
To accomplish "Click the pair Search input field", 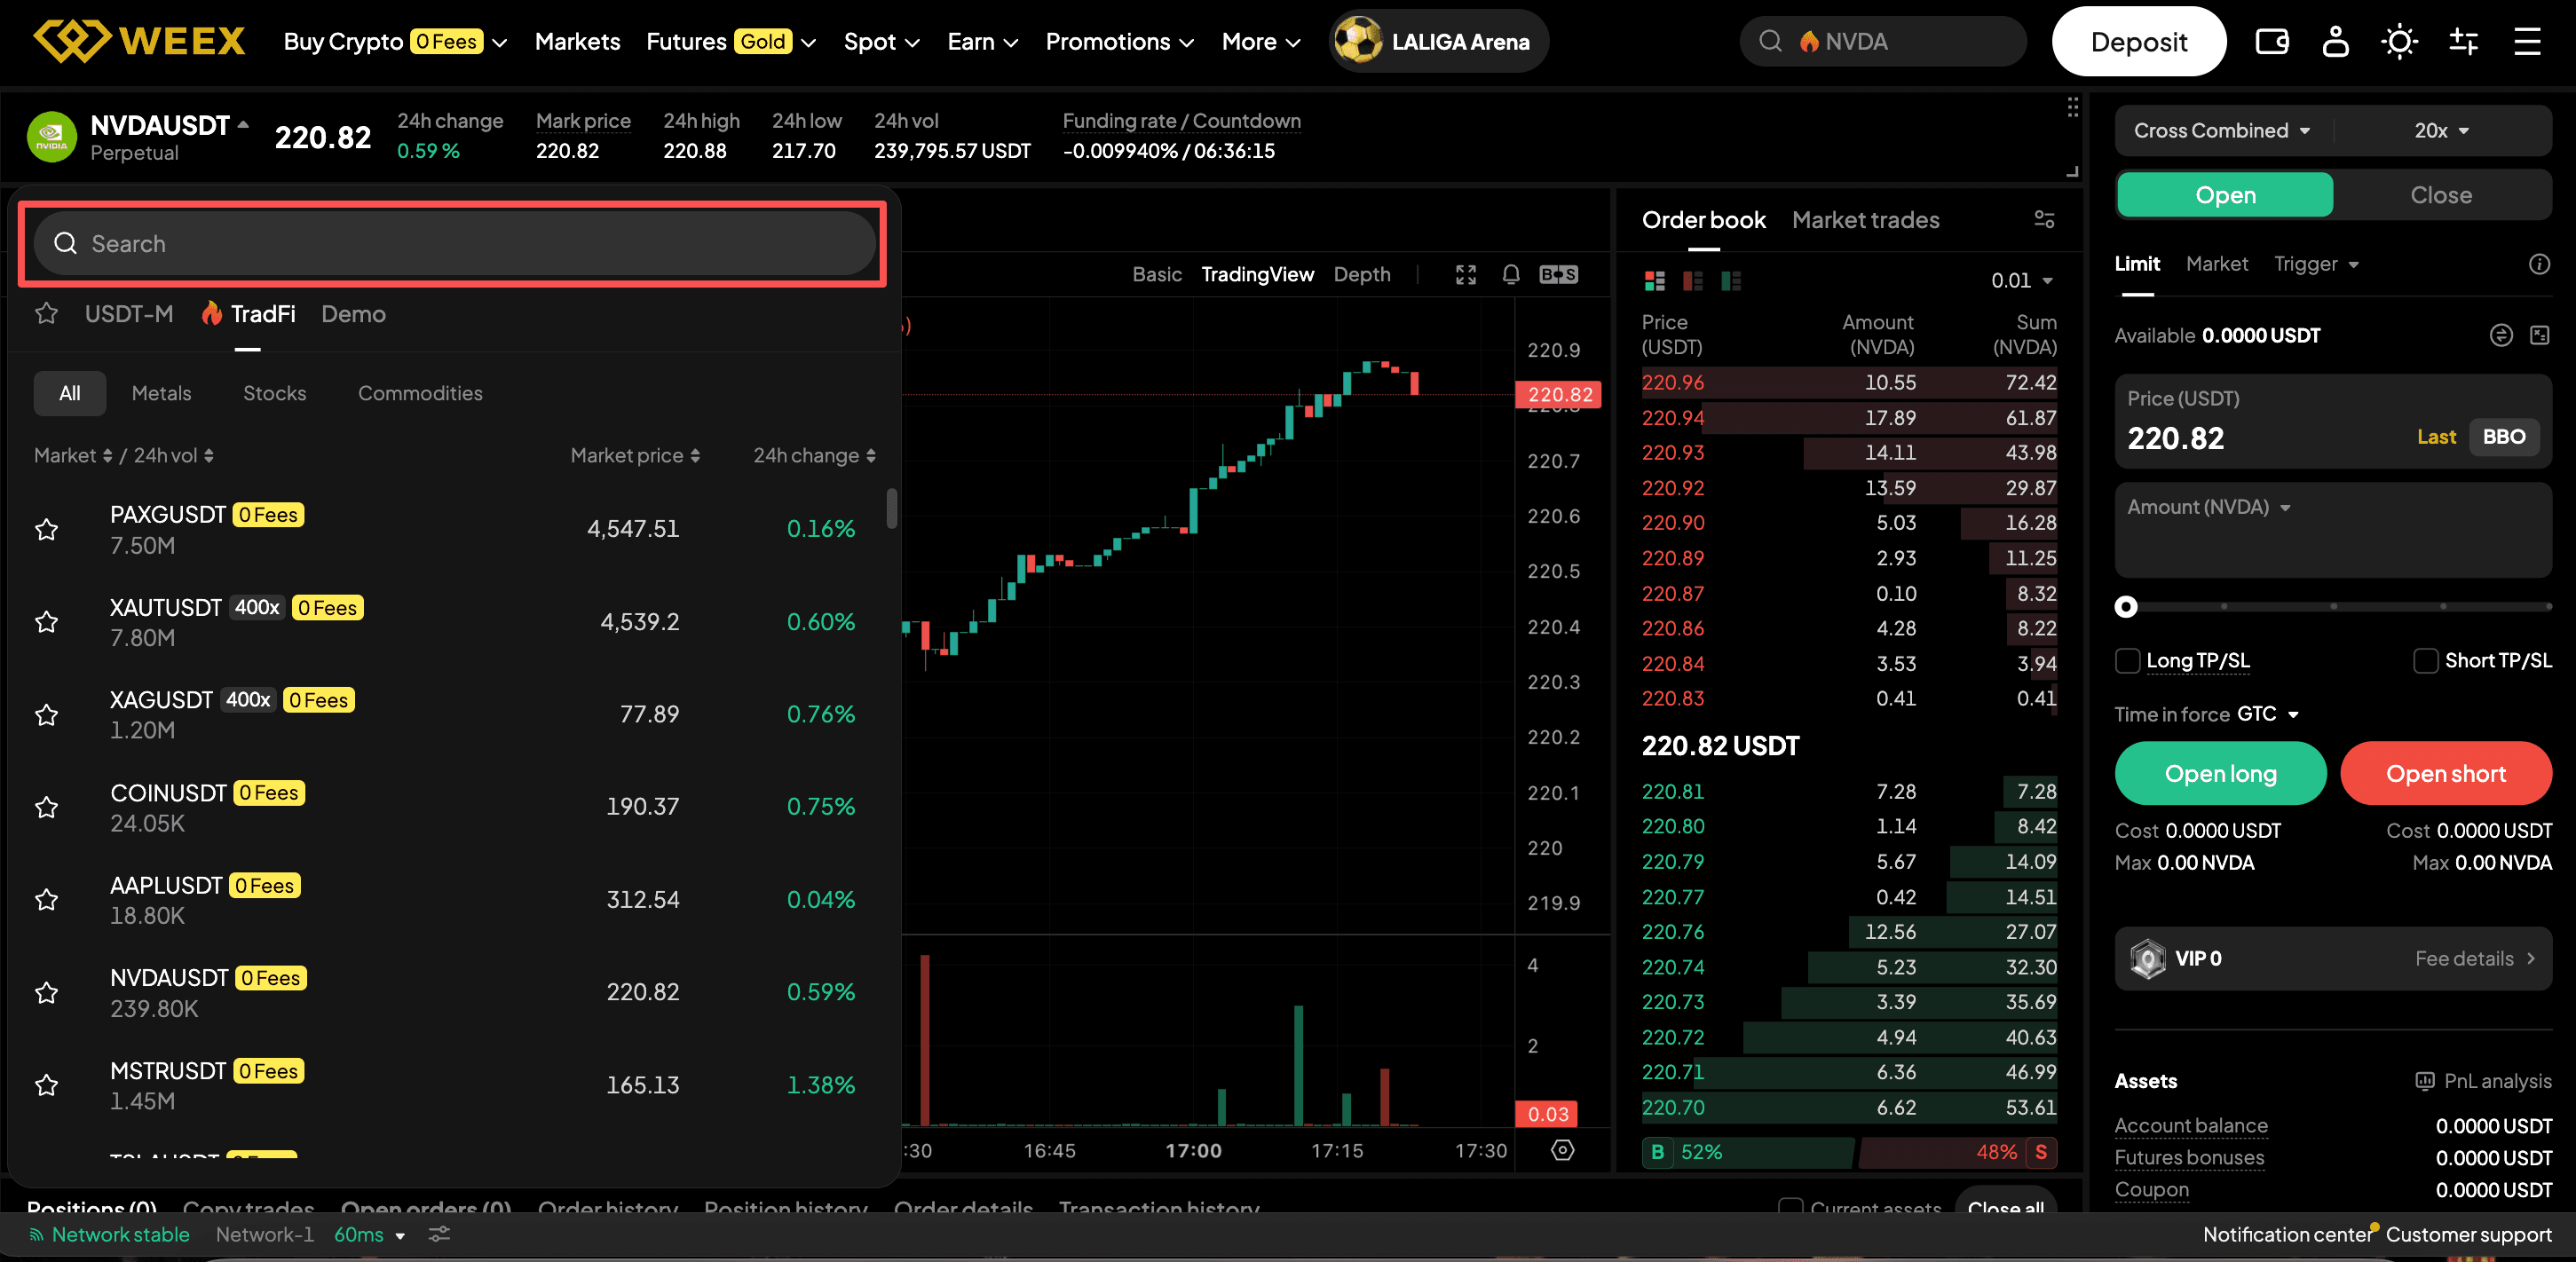I will point(455,243).
